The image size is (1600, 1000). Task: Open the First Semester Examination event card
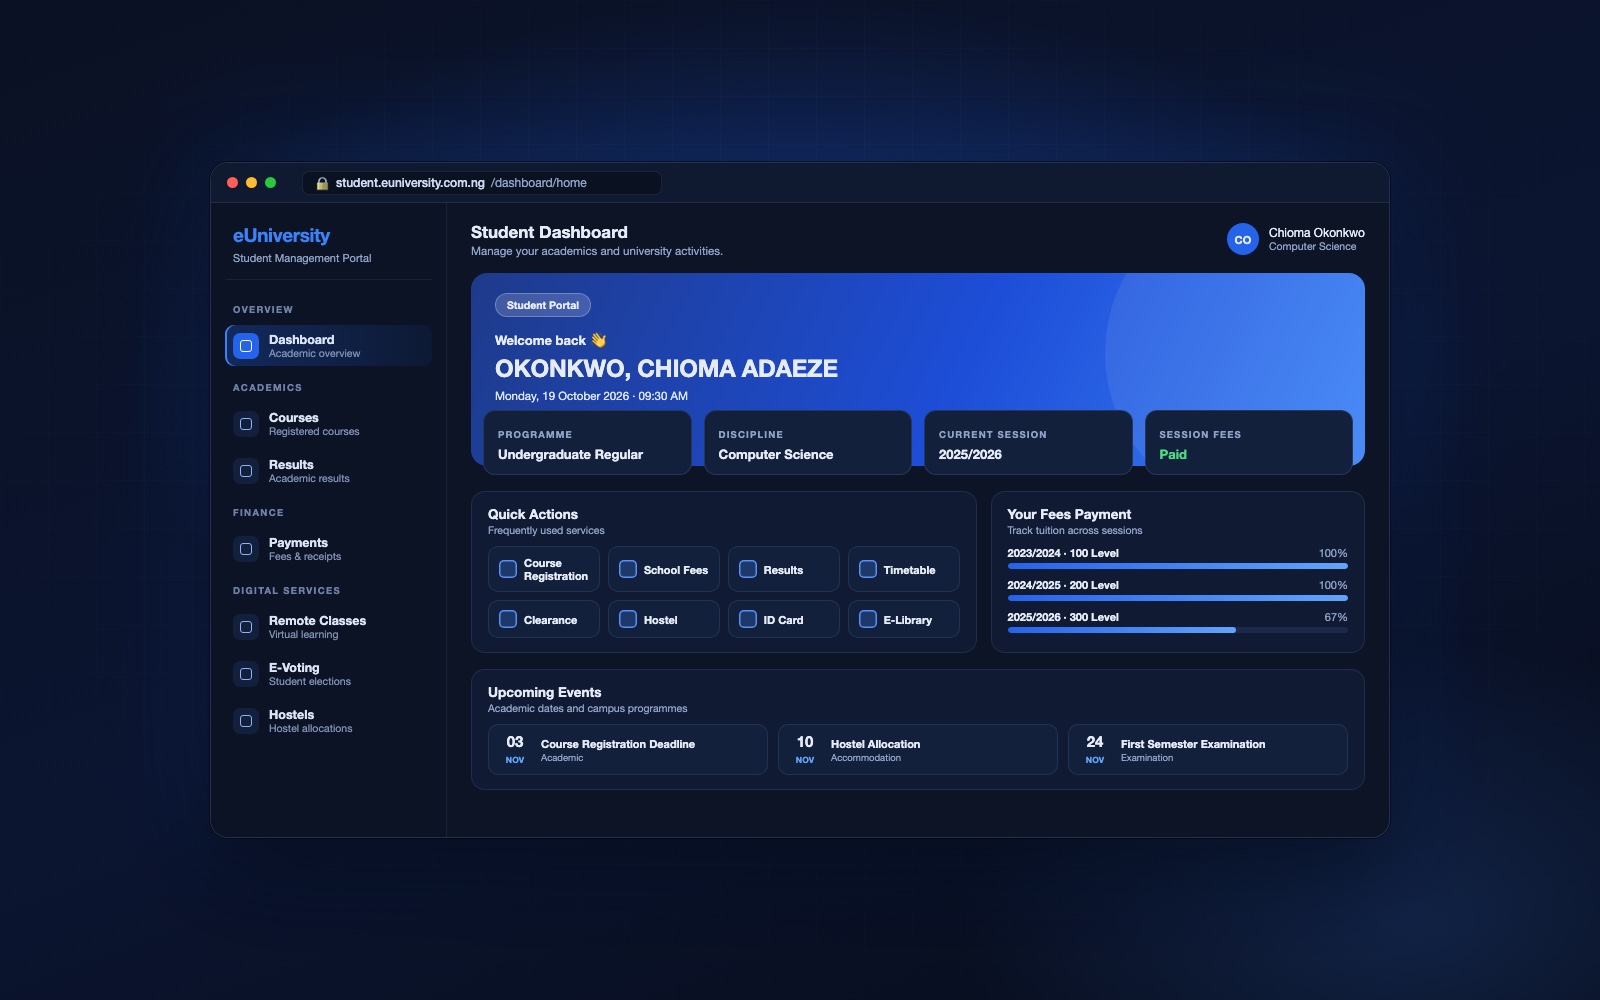(x=1208, y=749)
